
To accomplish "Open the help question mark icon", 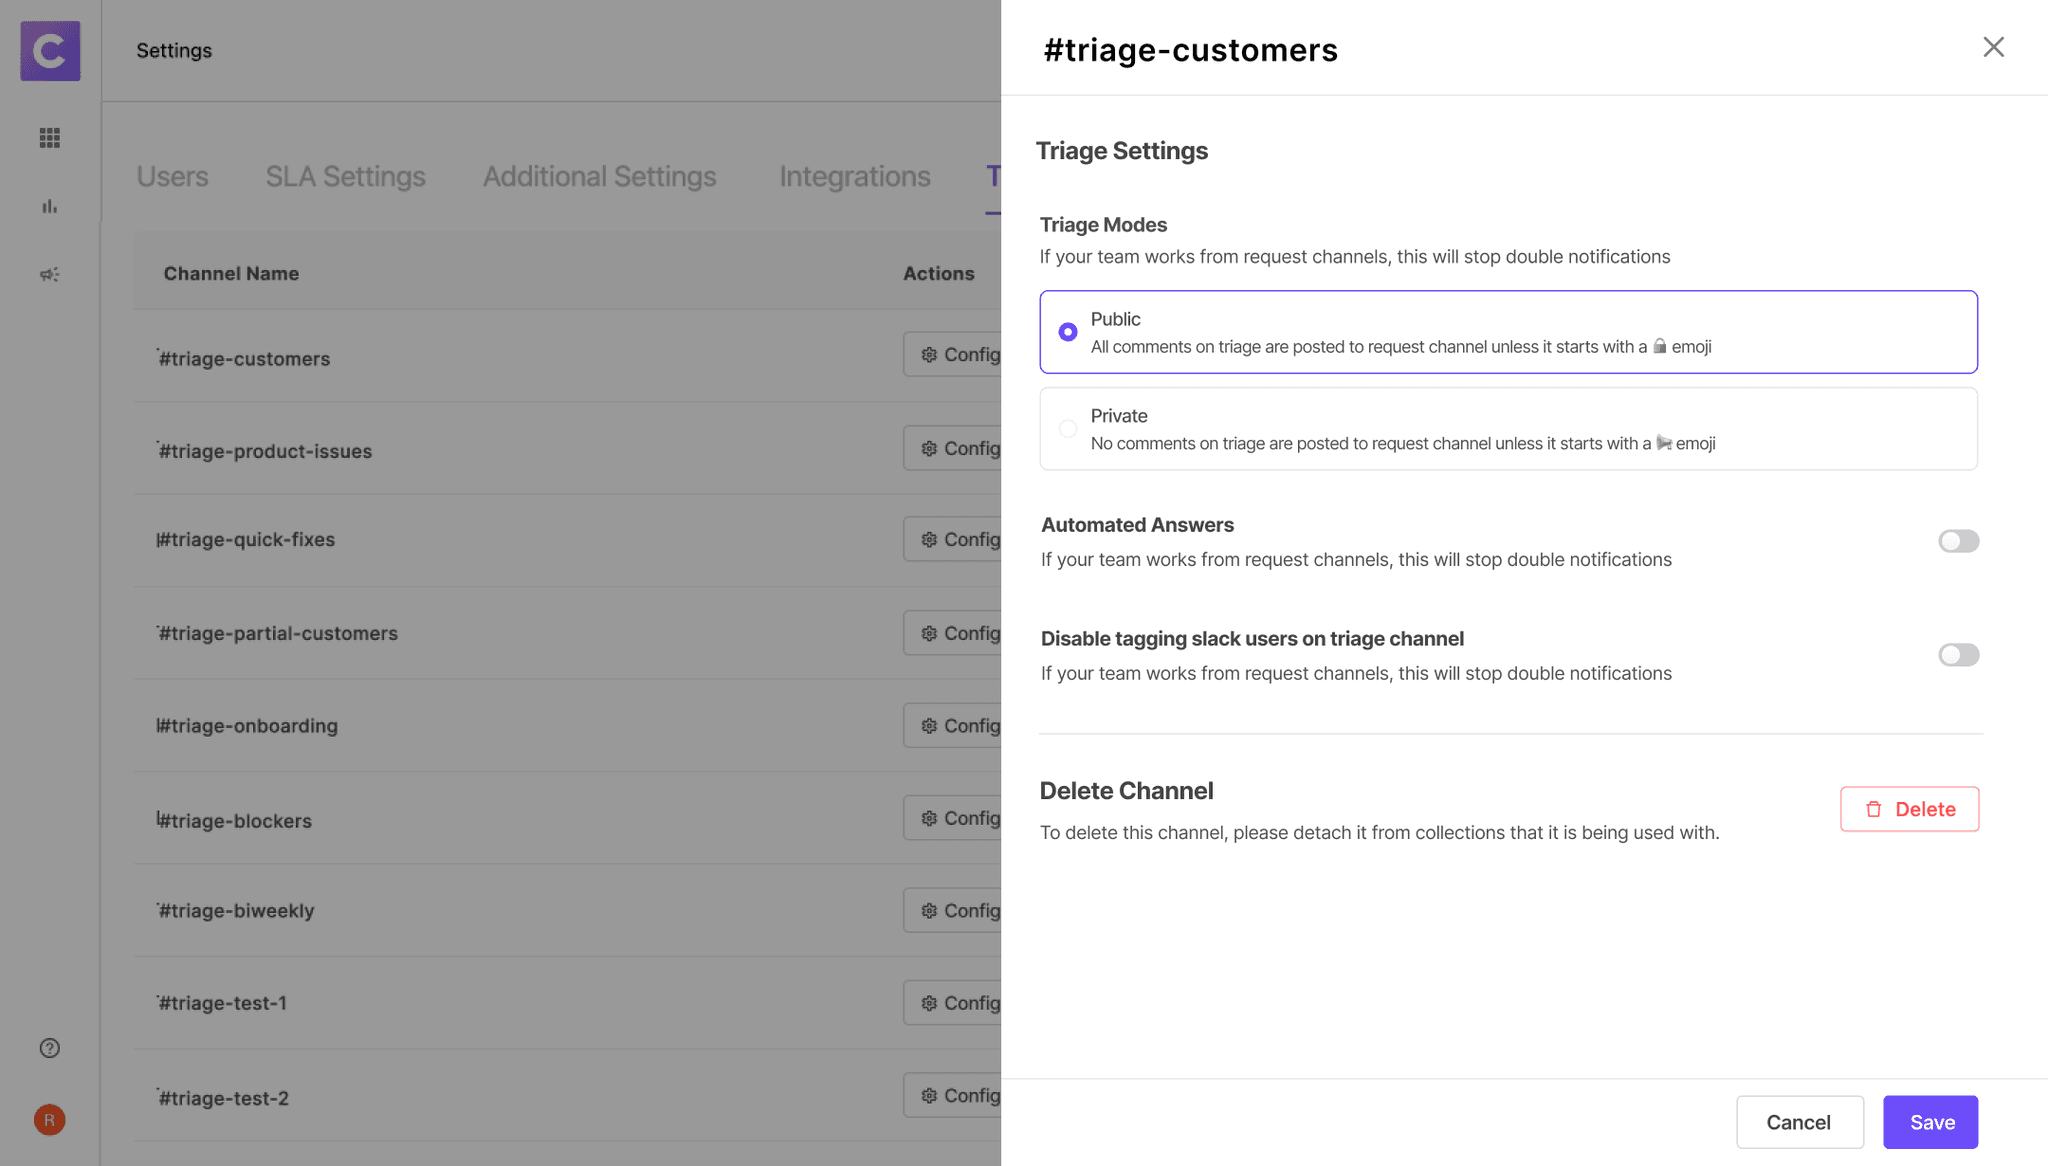I will point(50,1048).
